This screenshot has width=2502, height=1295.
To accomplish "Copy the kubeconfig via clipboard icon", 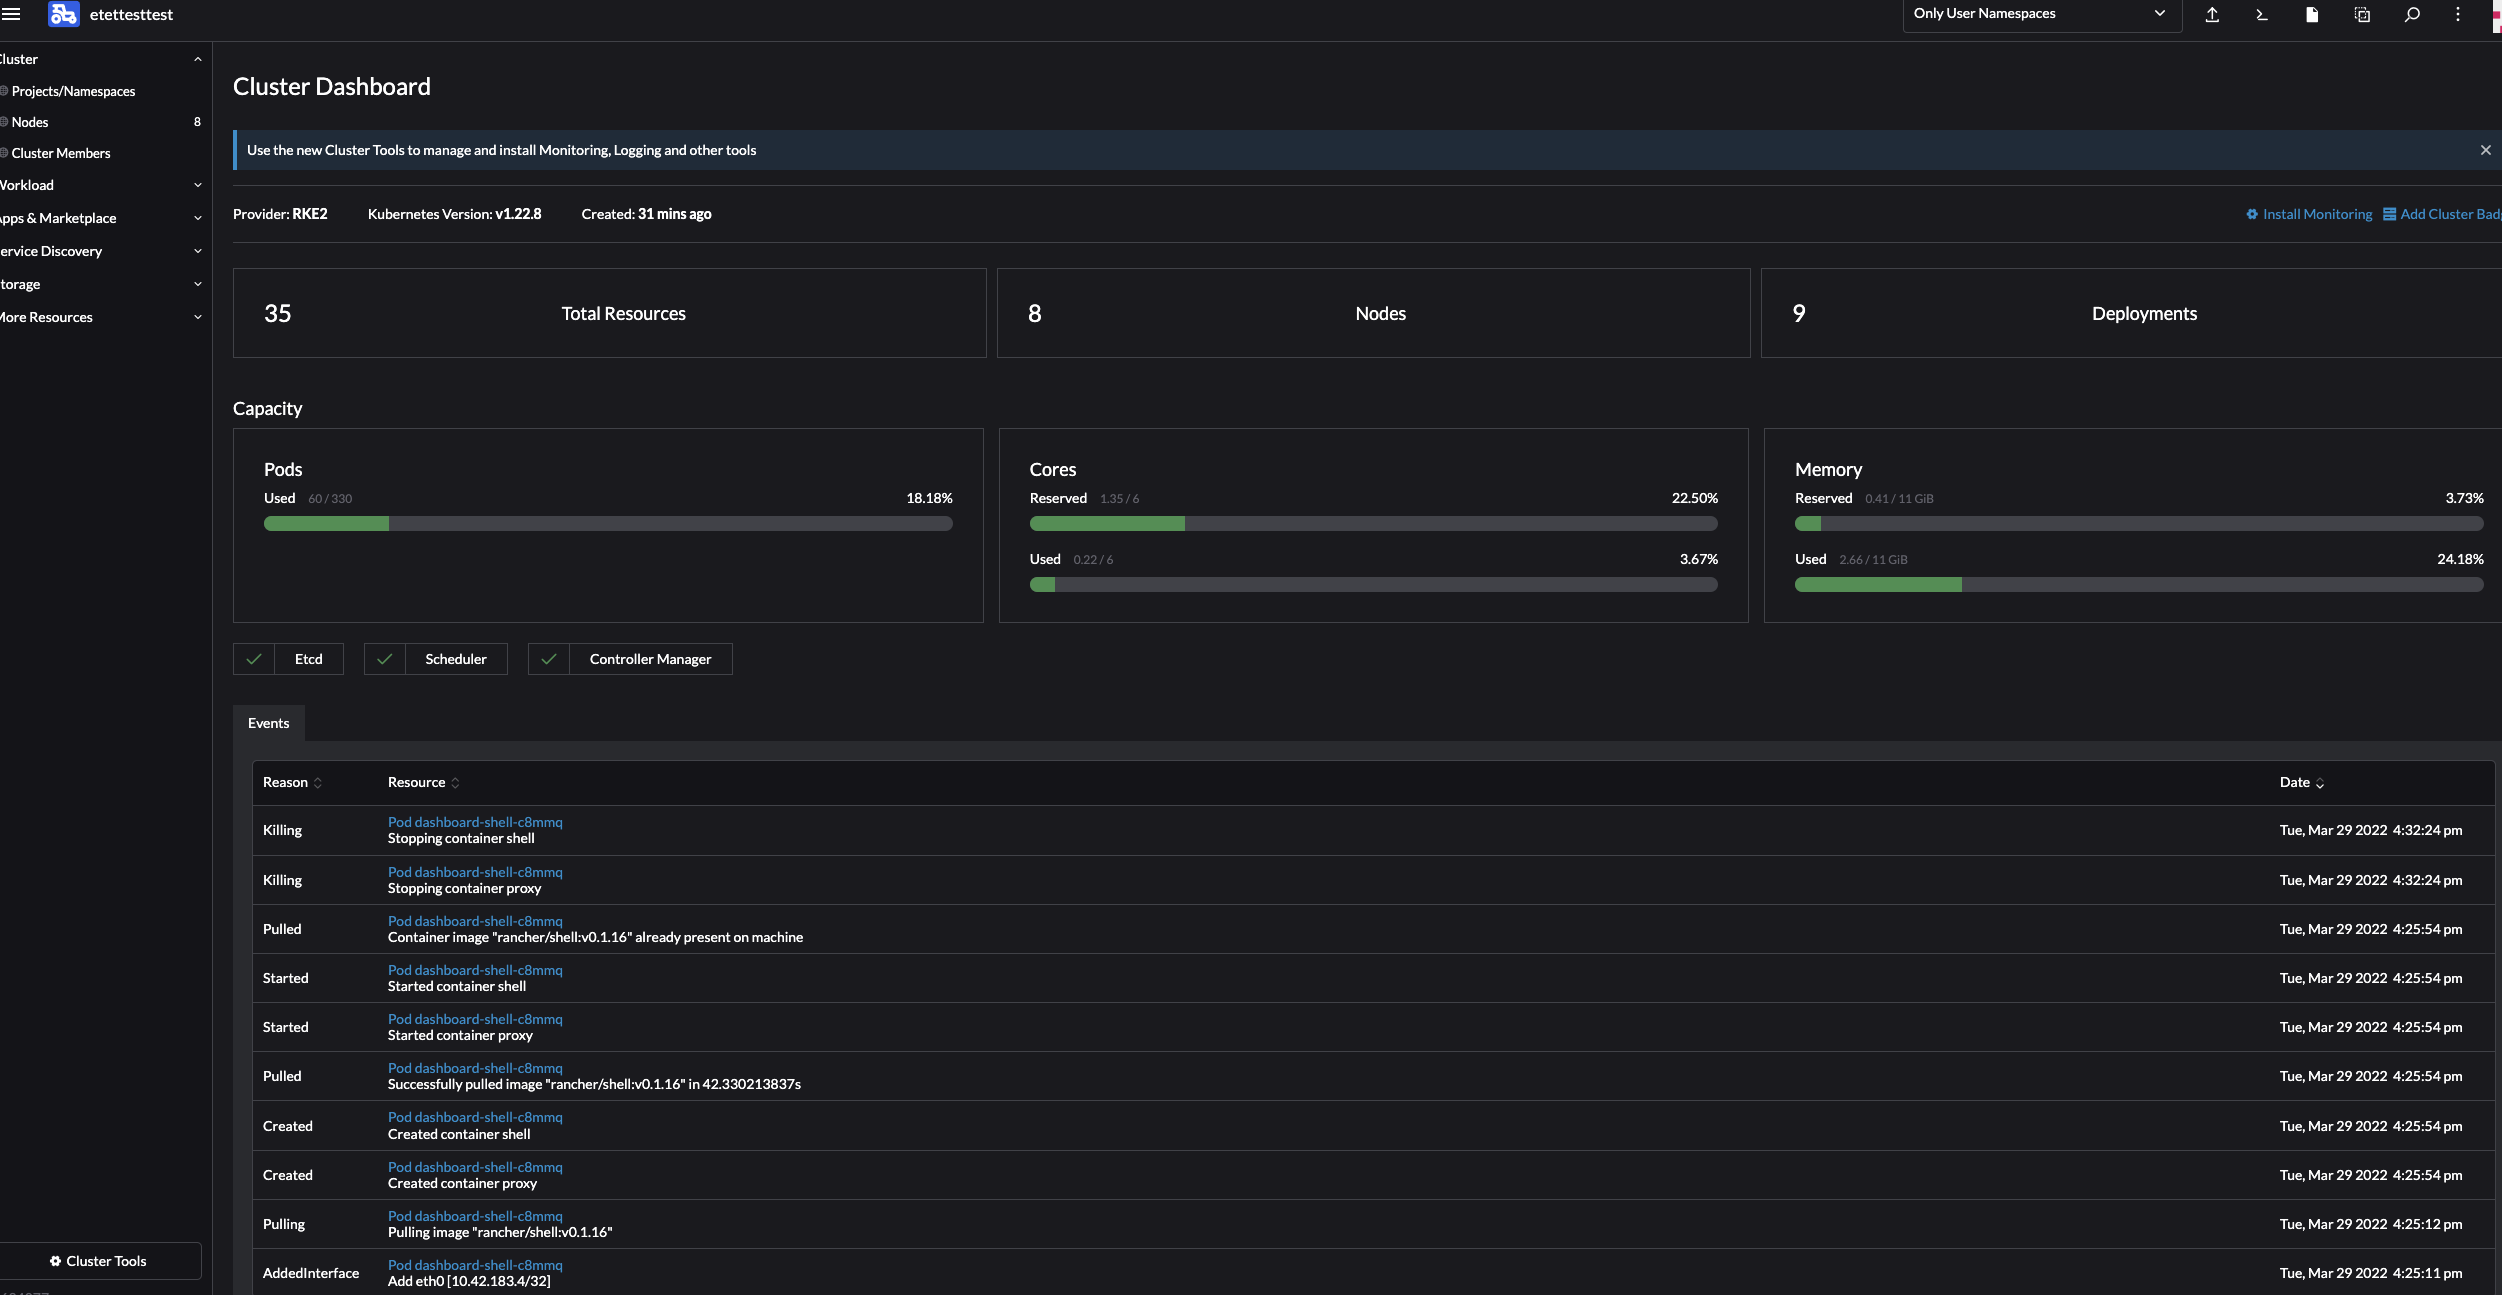I will pyautogui.click(x=2362, y=15).
